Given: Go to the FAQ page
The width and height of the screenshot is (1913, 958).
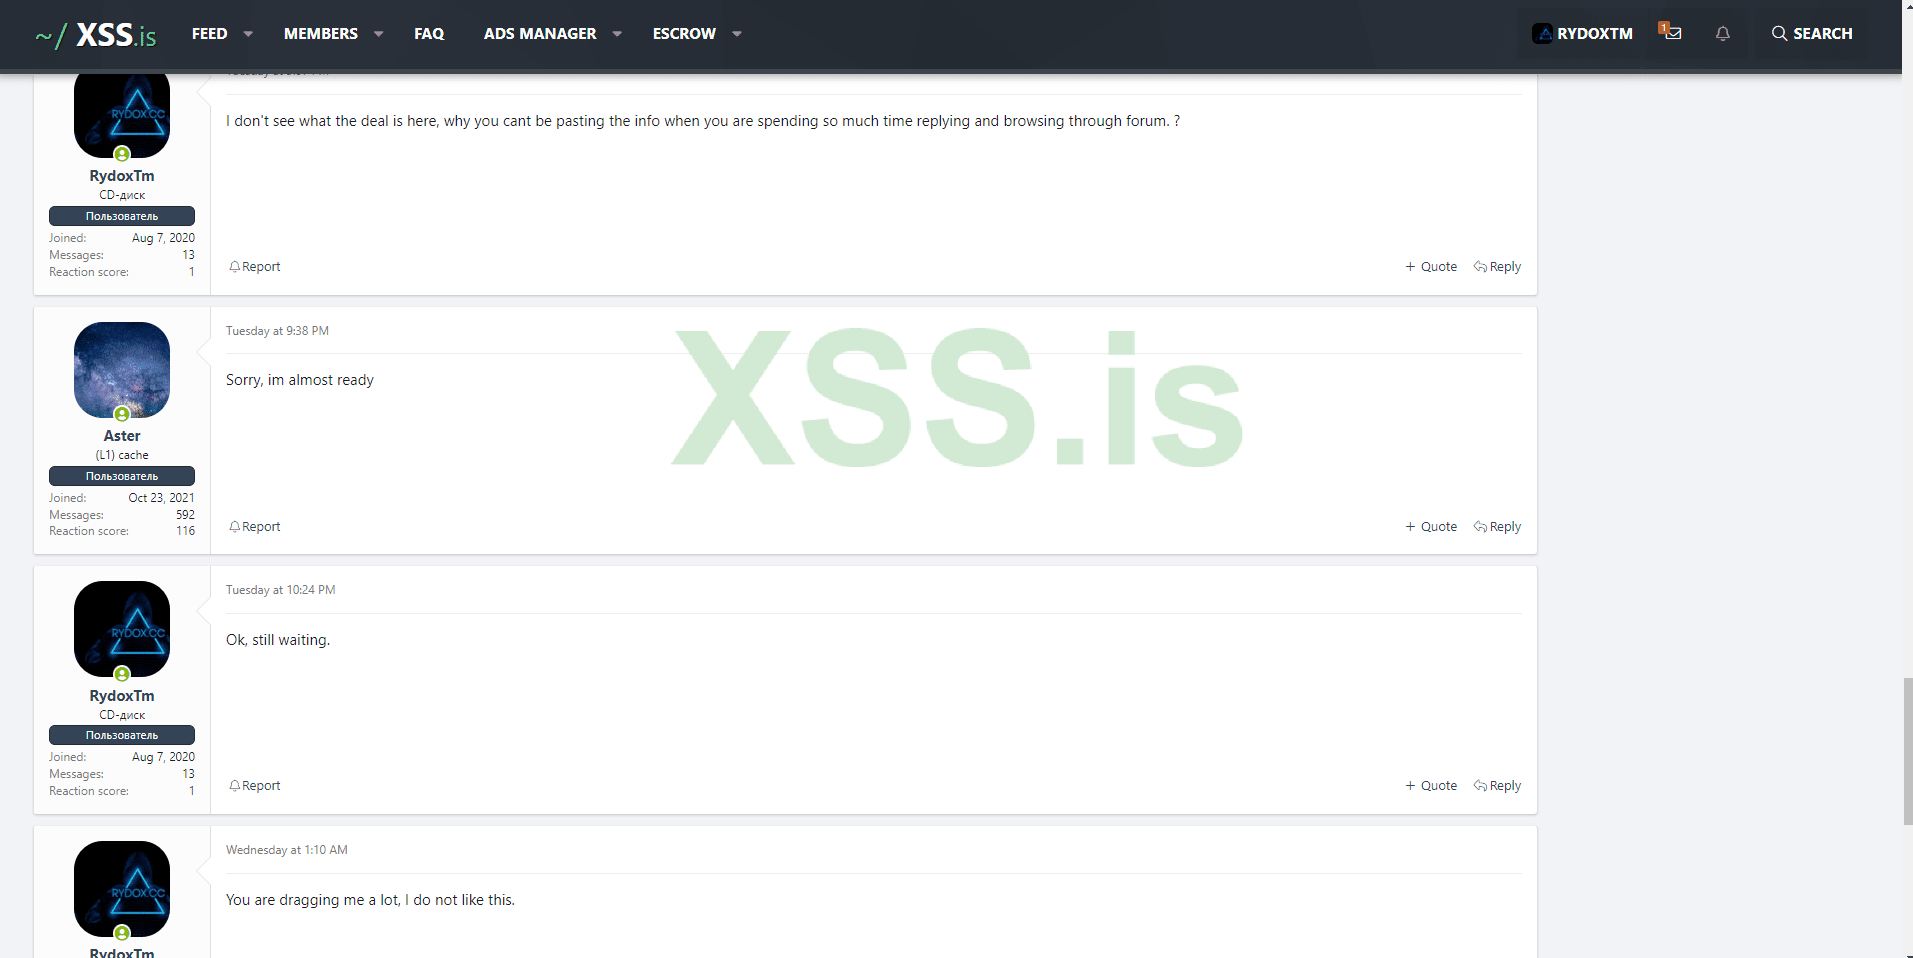Looking at the screenshot, I should coord(429,34).
